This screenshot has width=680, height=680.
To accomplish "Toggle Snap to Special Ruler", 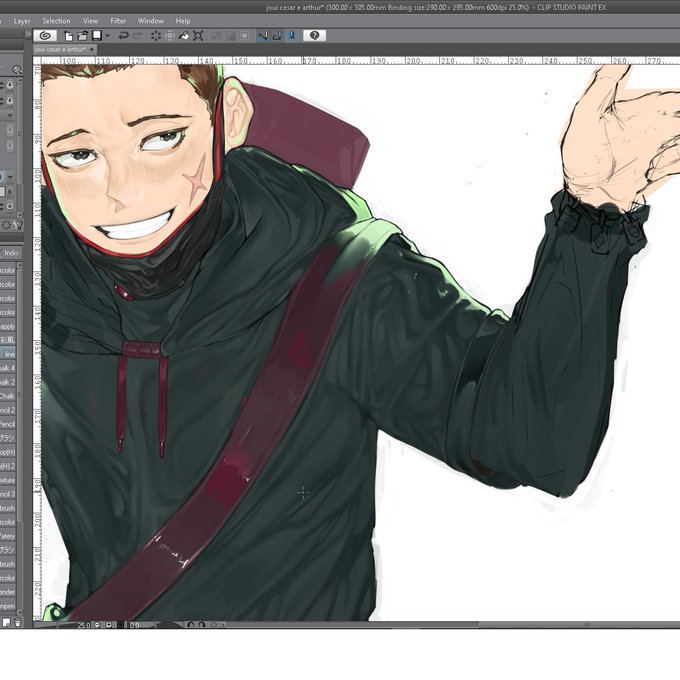I will point(277,36).
